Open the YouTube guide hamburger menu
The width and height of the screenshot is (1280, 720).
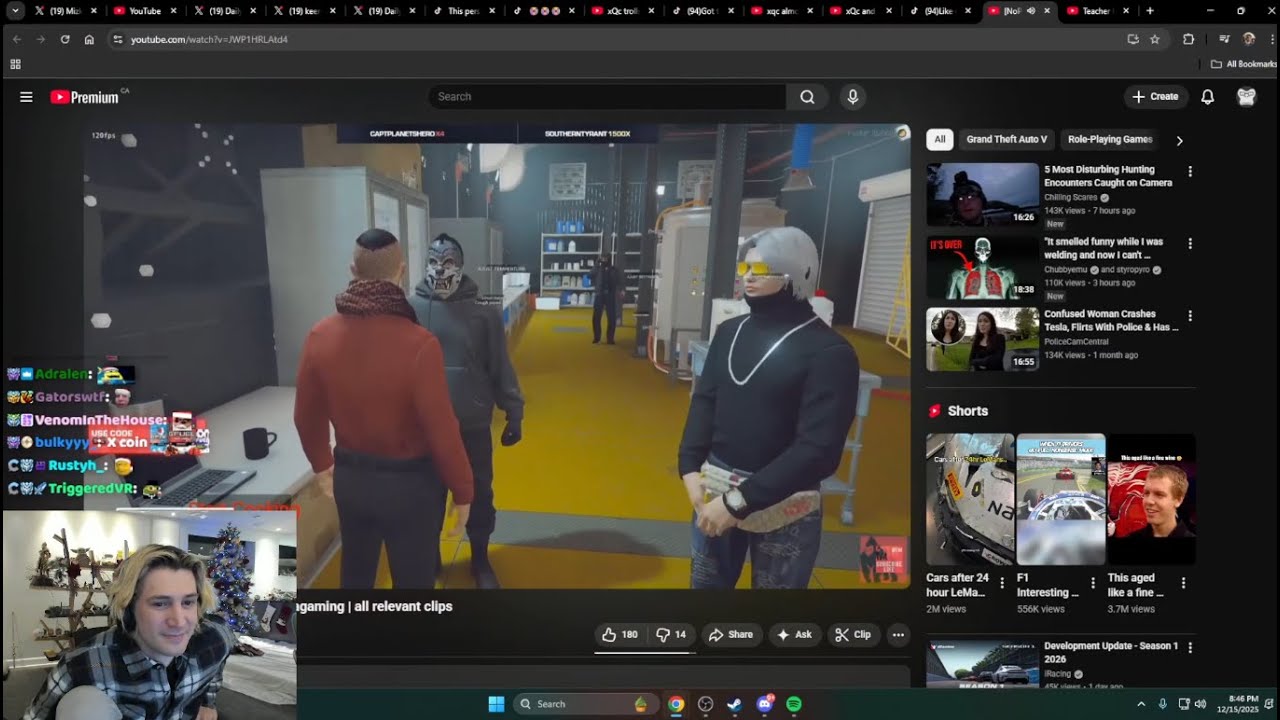[26, 97]
